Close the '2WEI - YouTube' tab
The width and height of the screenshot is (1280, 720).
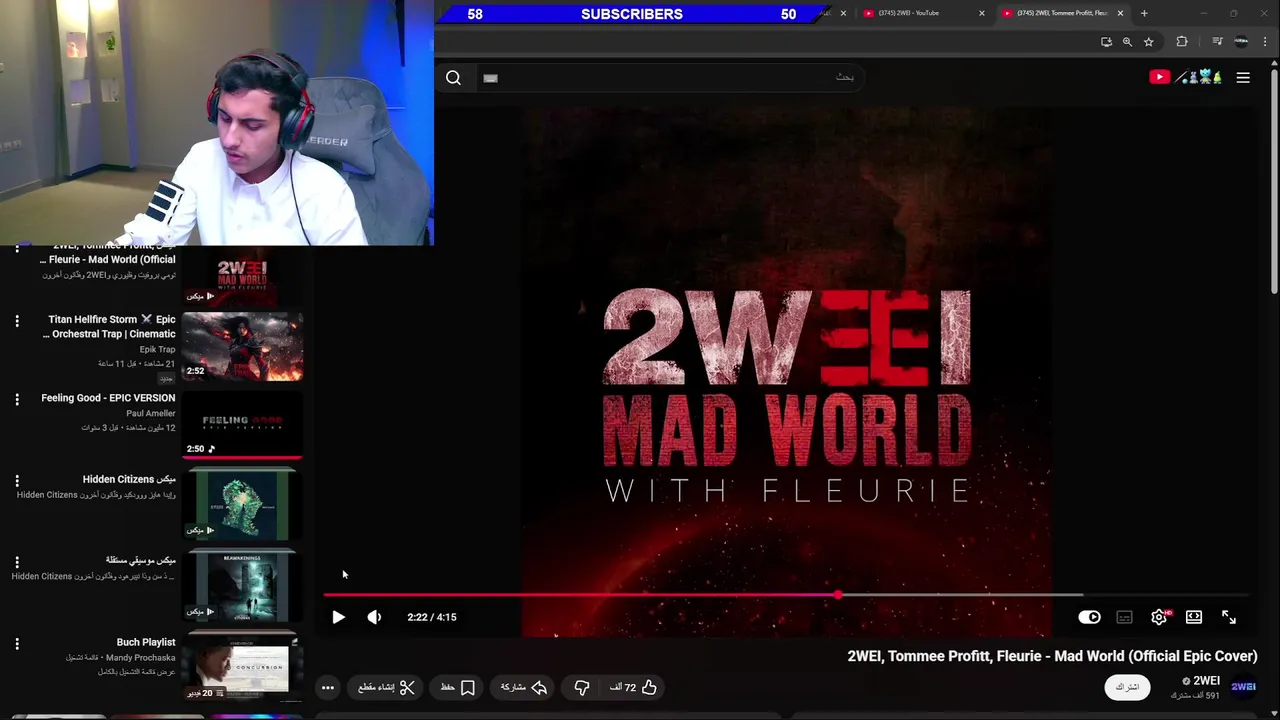pos(981,13)
